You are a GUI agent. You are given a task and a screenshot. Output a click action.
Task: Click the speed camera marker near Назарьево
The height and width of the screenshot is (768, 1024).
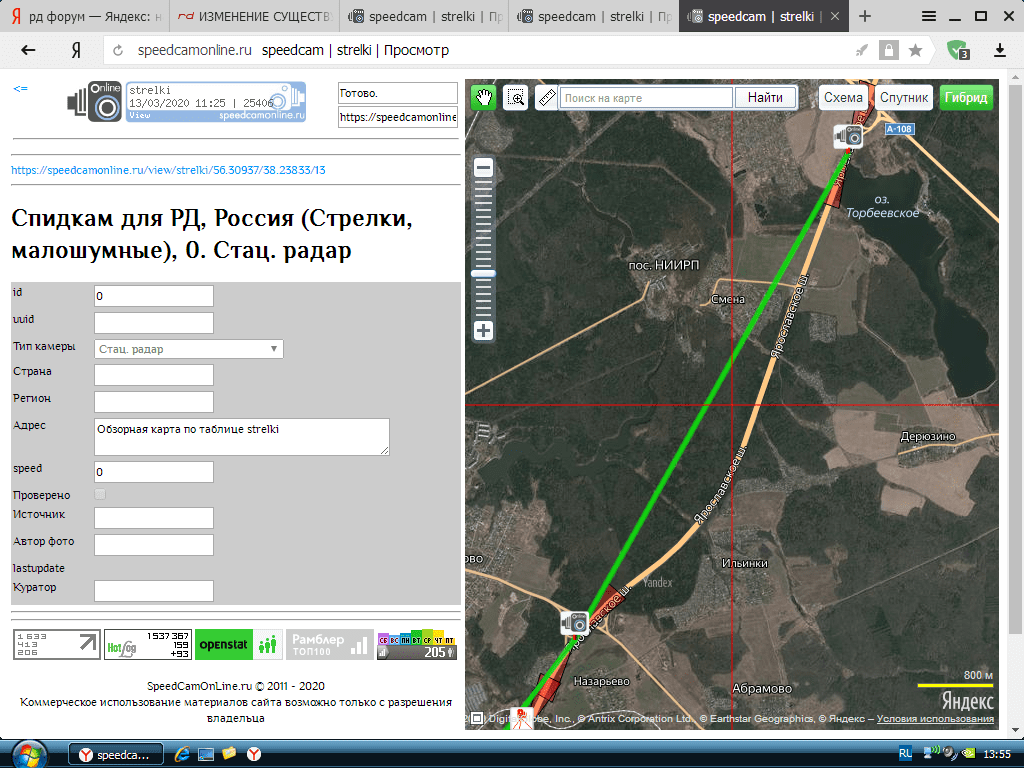tap(574, 623)
